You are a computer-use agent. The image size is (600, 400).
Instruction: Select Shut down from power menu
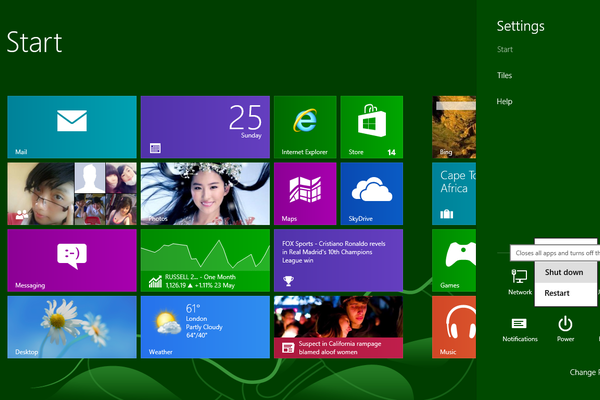[x=565, y=272]
